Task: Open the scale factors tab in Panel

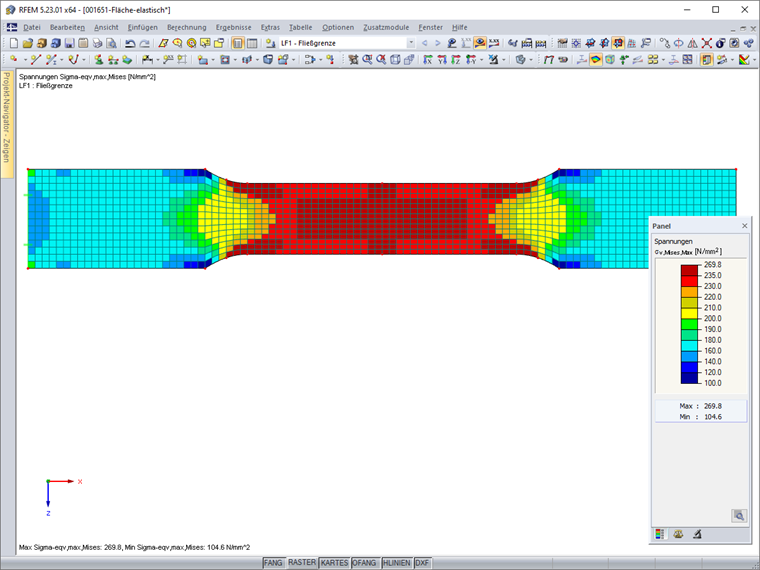Action: [x=678, y=534]
